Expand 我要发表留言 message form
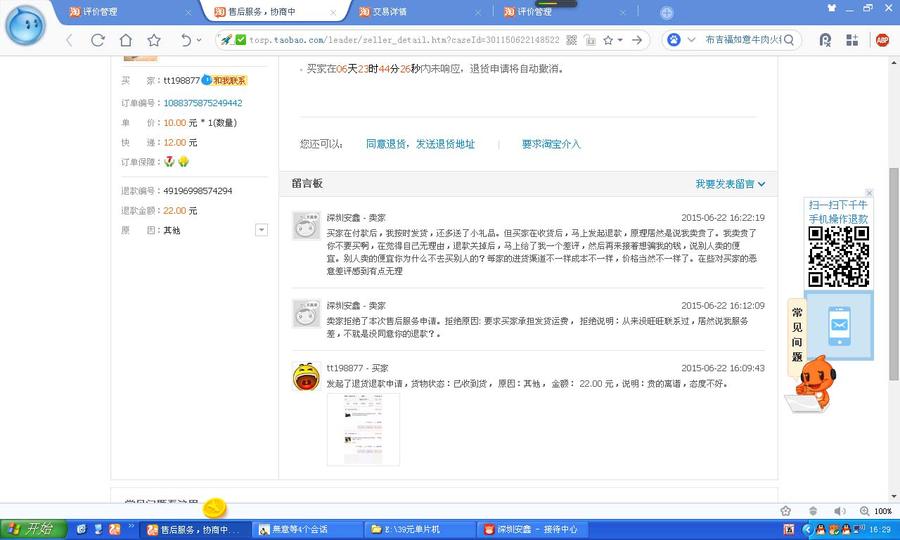Viewport: 900px width, 540px height. point(730,184)
